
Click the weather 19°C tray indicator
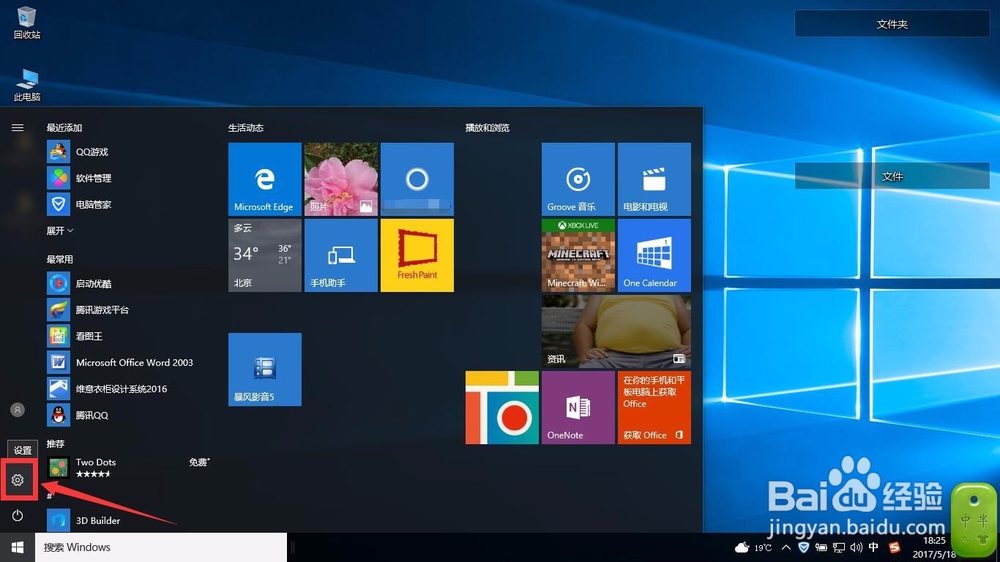click(753, 547)
